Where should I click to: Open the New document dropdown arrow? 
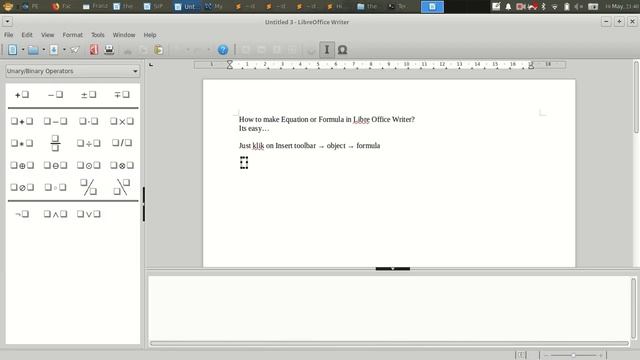pyautogui.click(x=23, y=50)
